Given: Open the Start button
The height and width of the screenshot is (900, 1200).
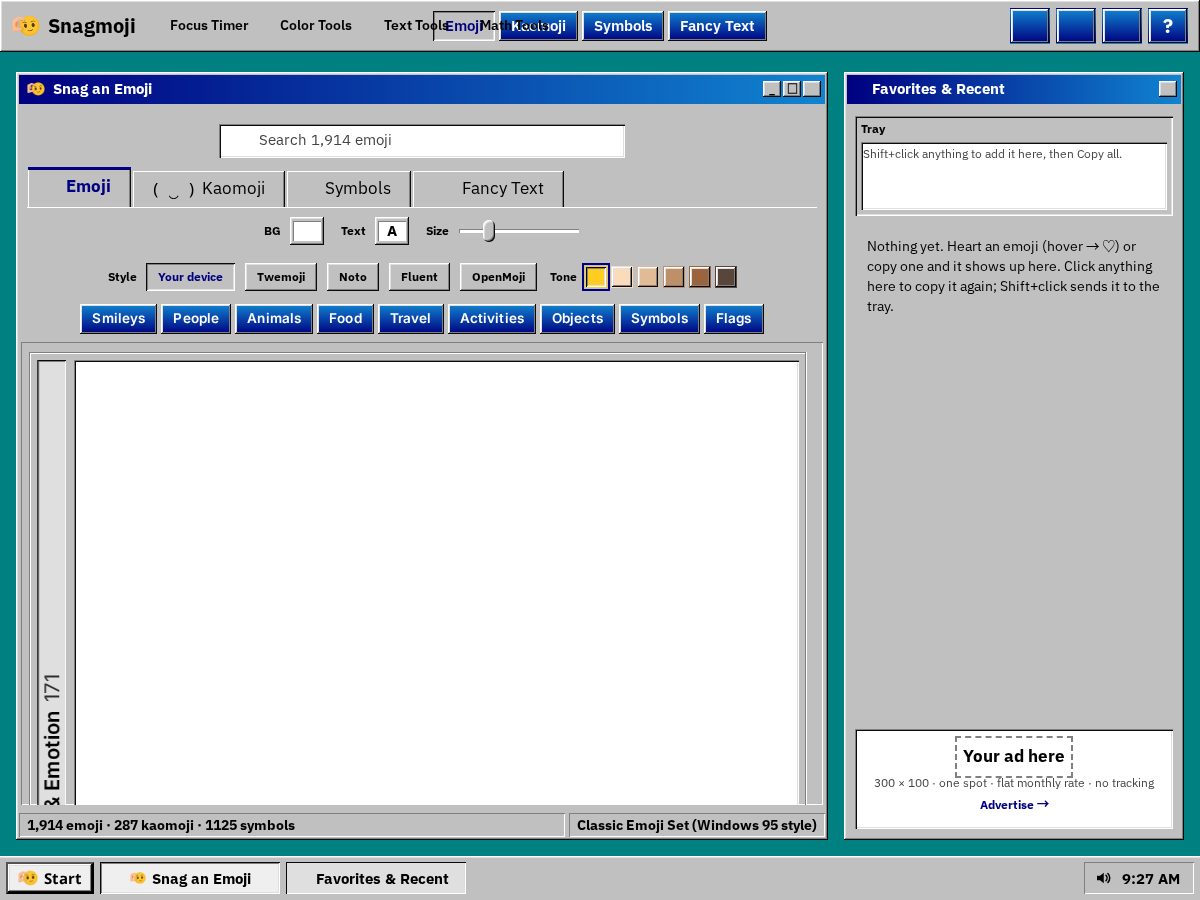Looking at the screenshot, I should click(50, 878).
